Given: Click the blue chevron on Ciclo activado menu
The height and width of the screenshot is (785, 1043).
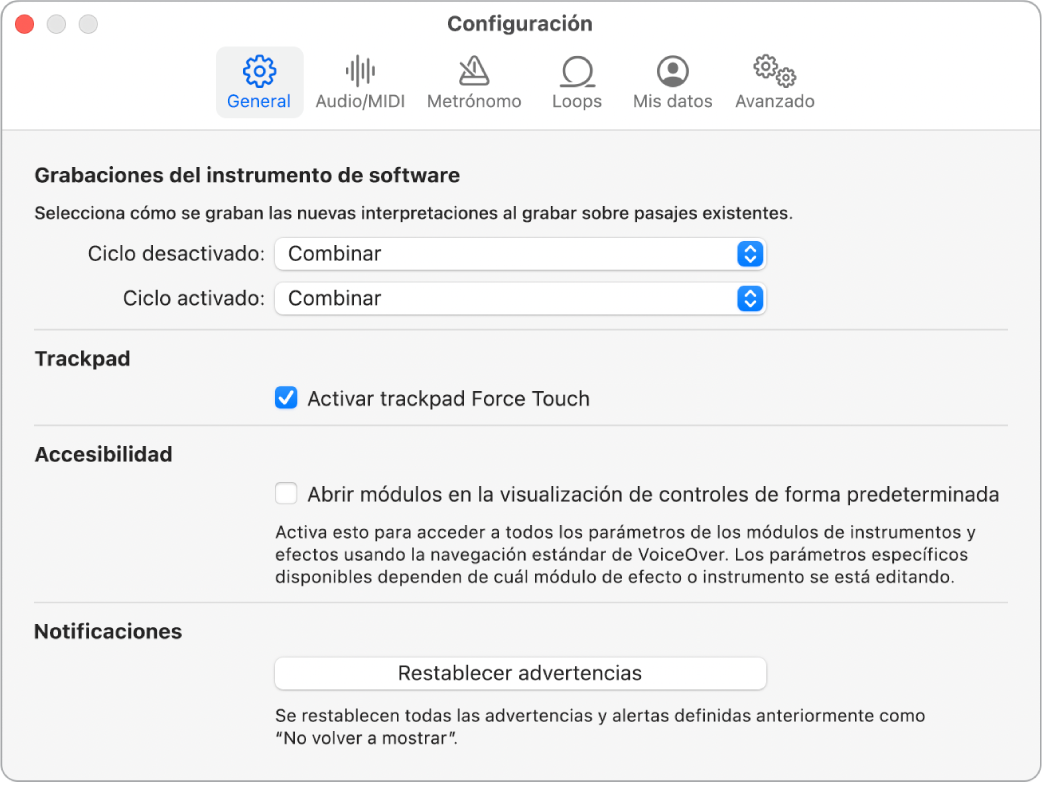Looking at the screenshot, I should click(x=749, y=298).
